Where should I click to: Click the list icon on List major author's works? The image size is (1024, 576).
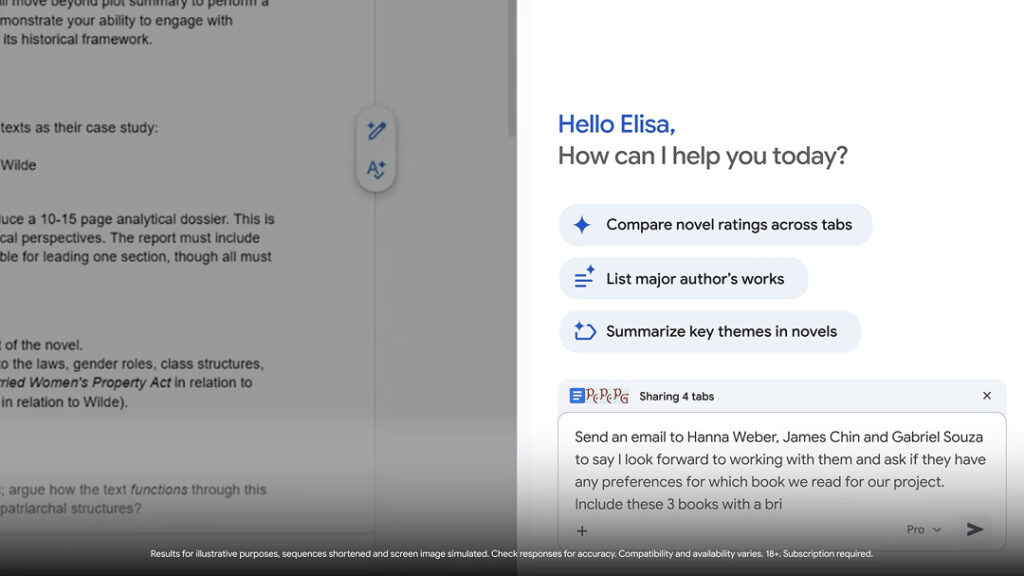tap(584, 279)
